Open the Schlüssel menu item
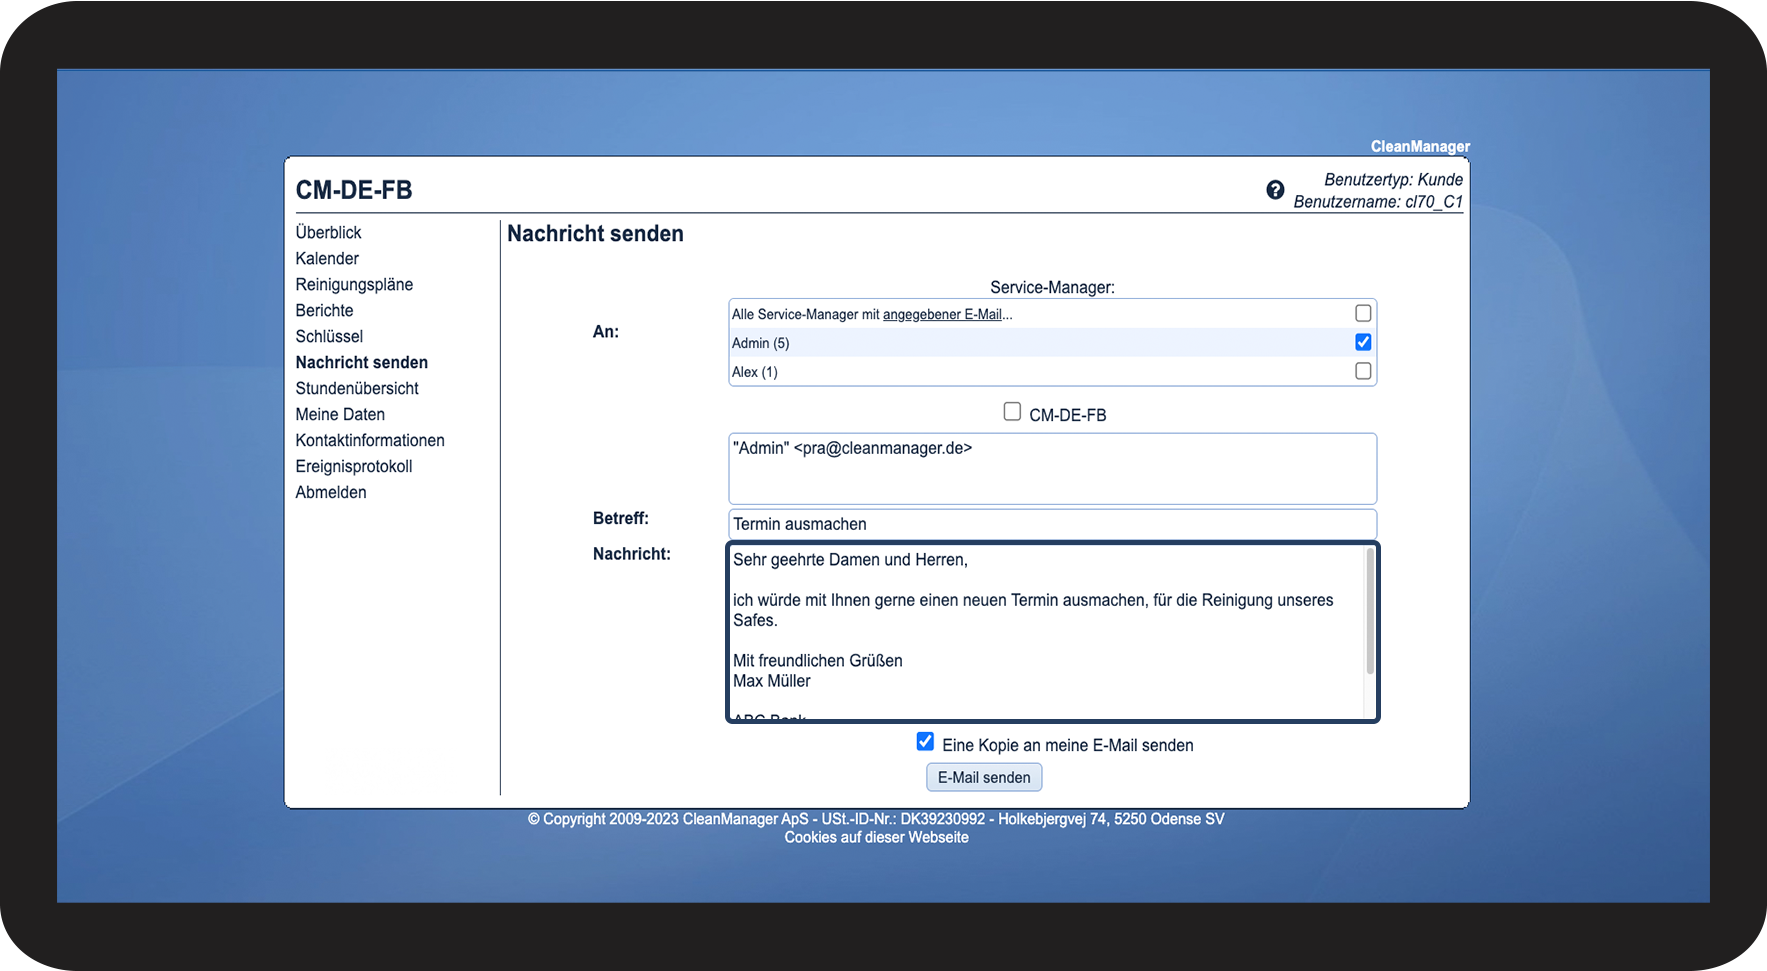 pyautogui.click(x=329, y=336)
